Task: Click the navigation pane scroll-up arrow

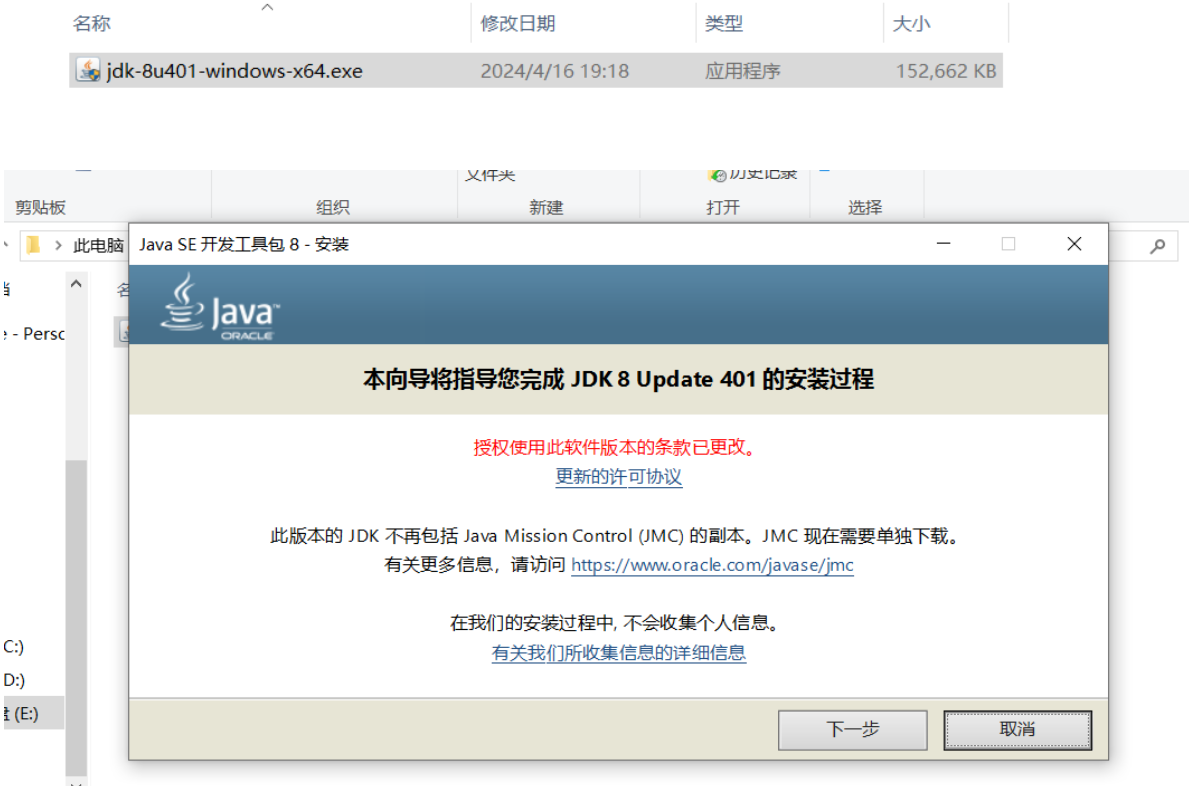Action: coord(76,284)
